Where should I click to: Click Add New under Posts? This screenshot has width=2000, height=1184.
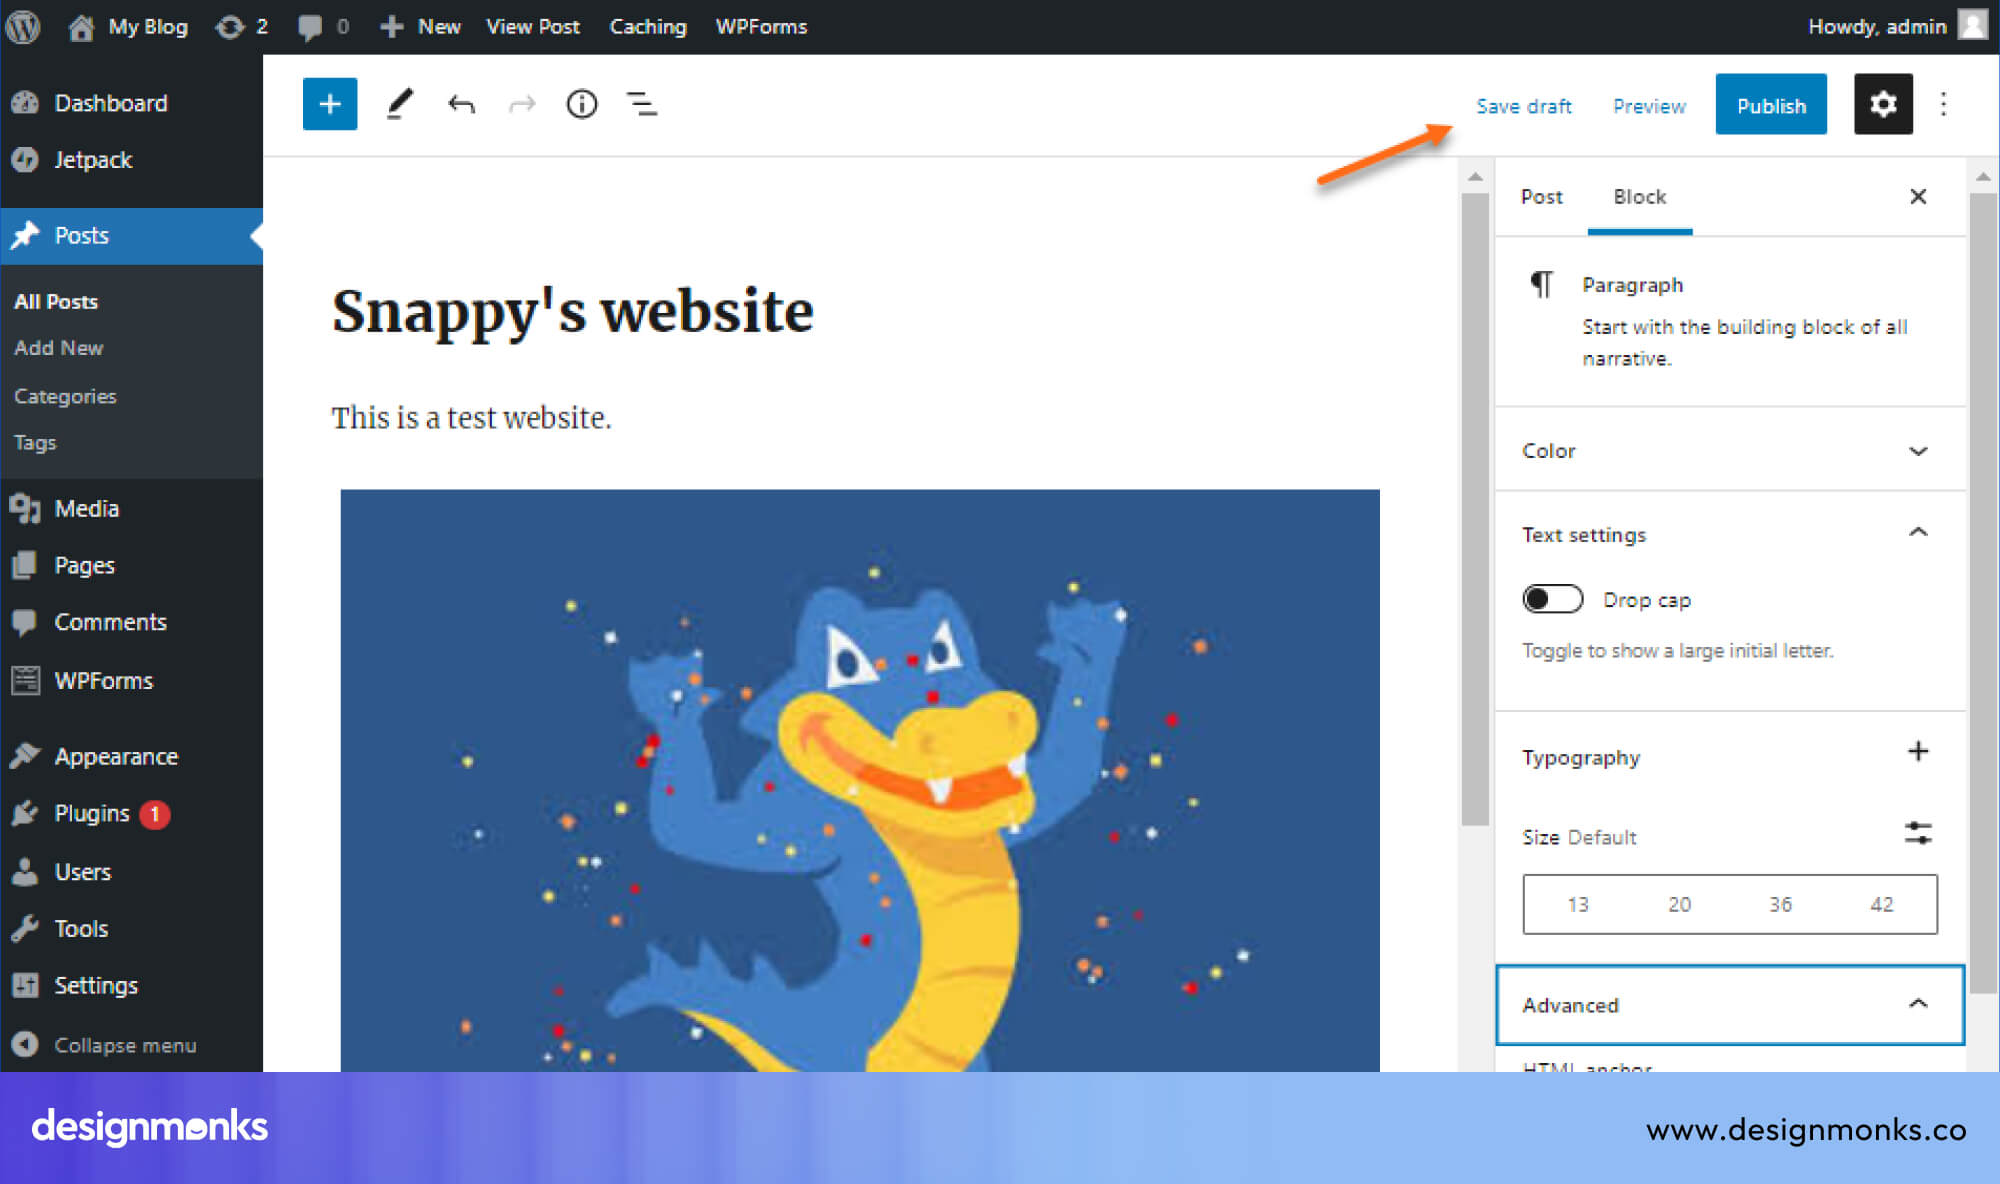59,348
